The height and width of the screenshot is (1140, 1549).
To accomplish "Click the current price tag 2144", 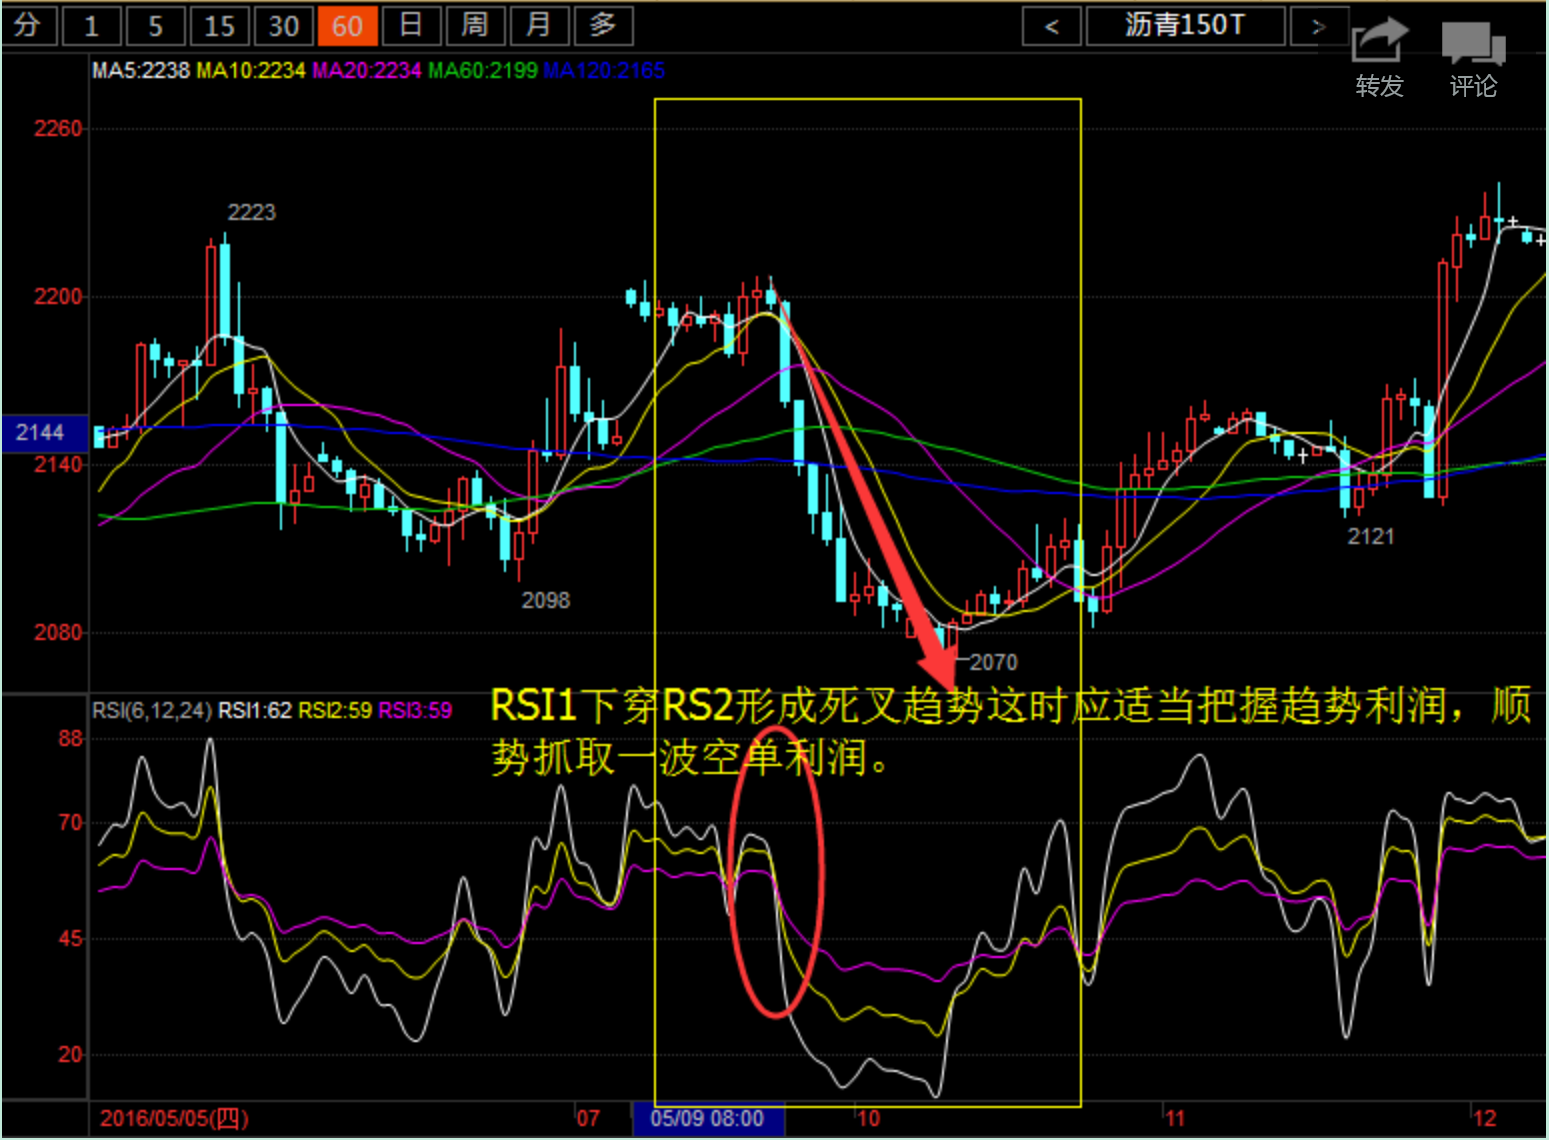I will coord(44,433).
